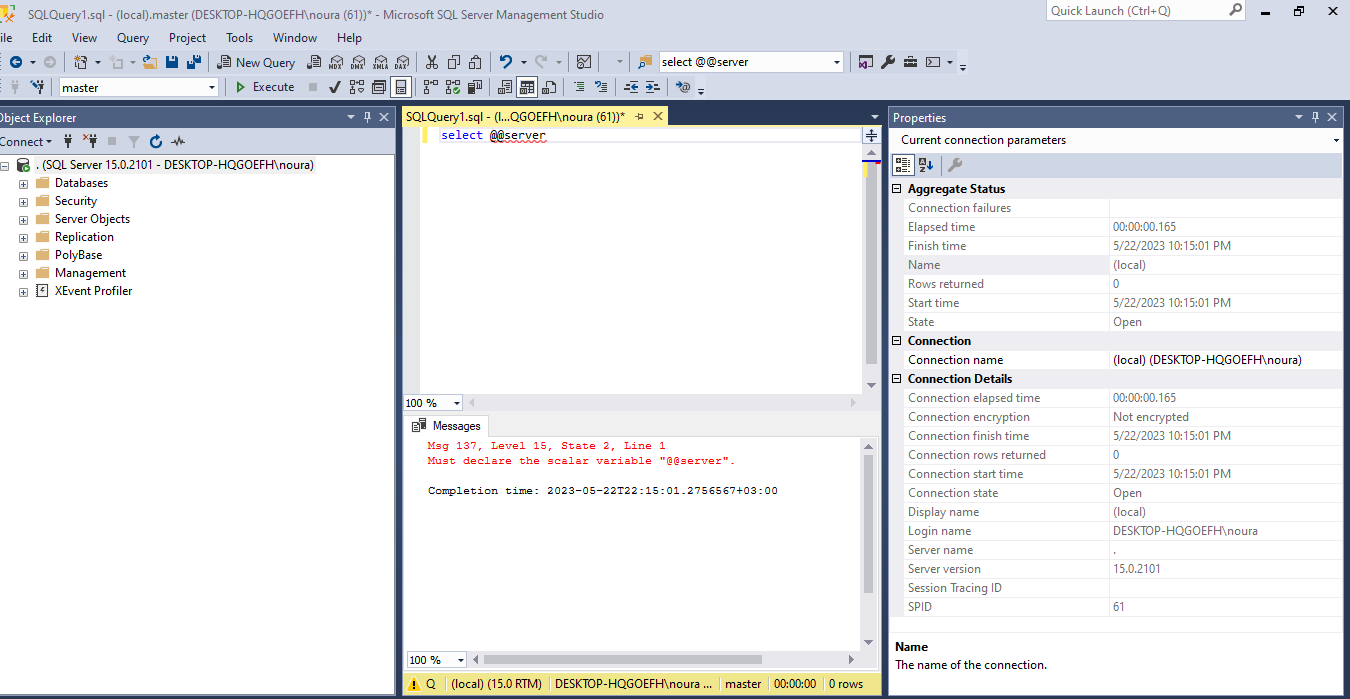The image size is (1350, 699).
Task: Open the DMX query icon
Action: tap(358, 62)
